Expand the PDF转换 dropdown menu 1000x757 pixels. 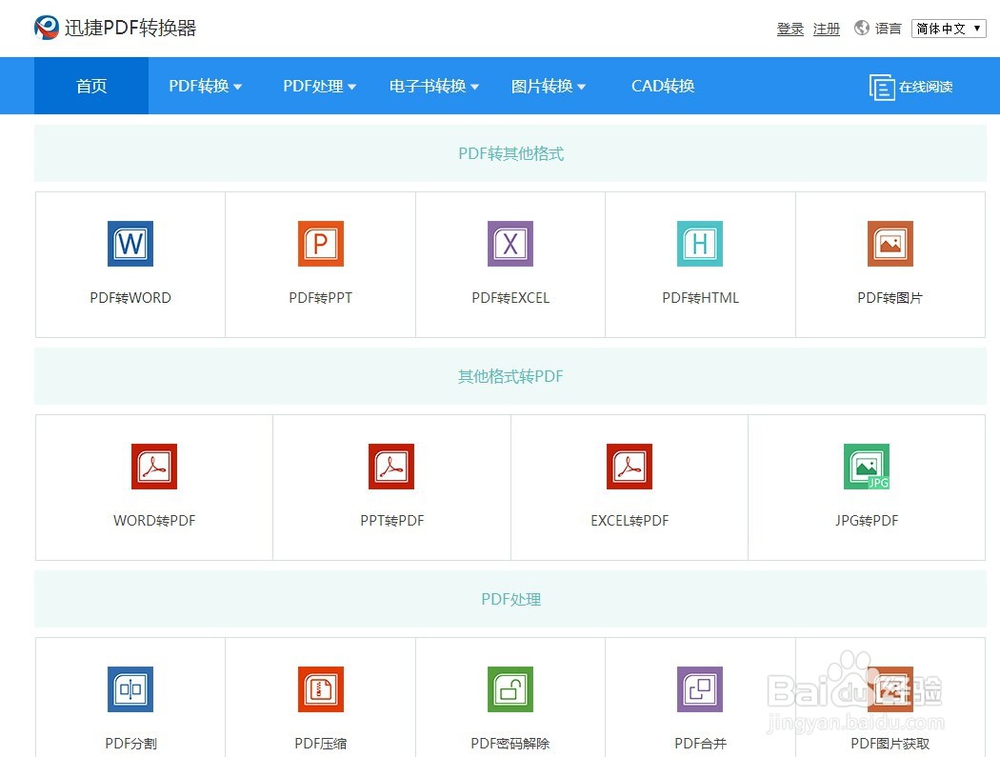point(204,86)
